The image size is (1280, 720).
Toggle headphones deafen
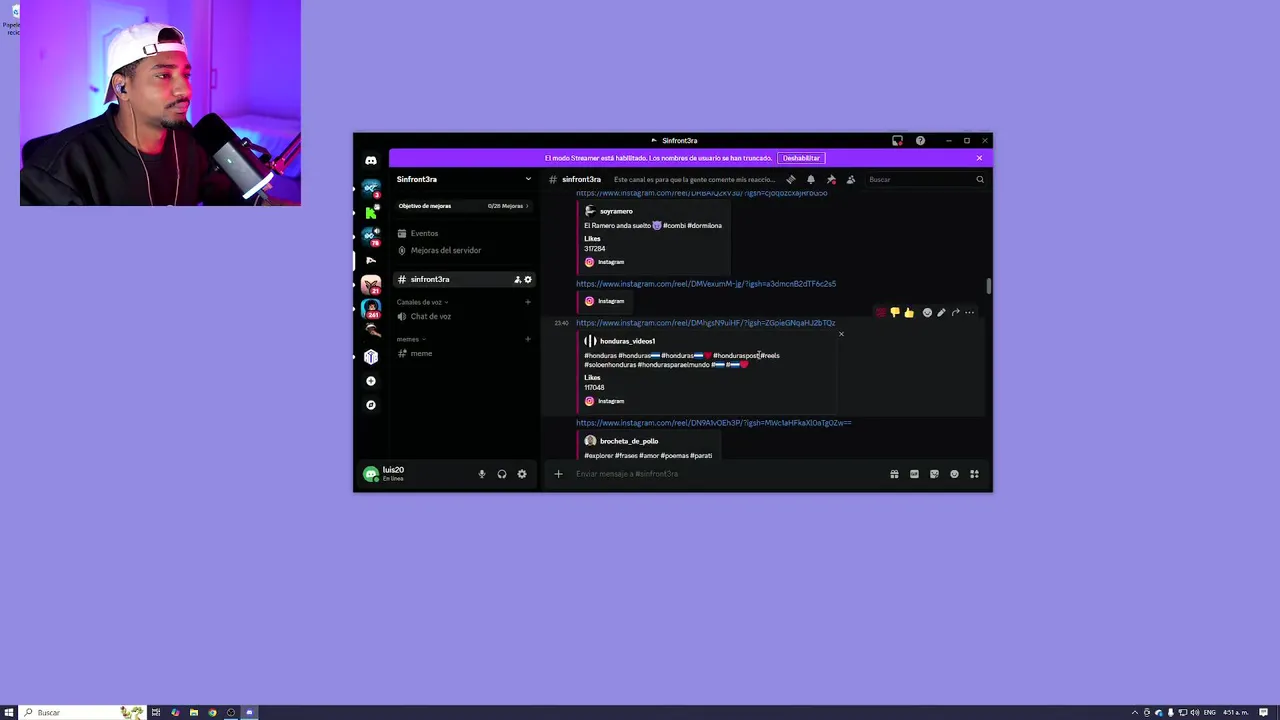(502, 474)
